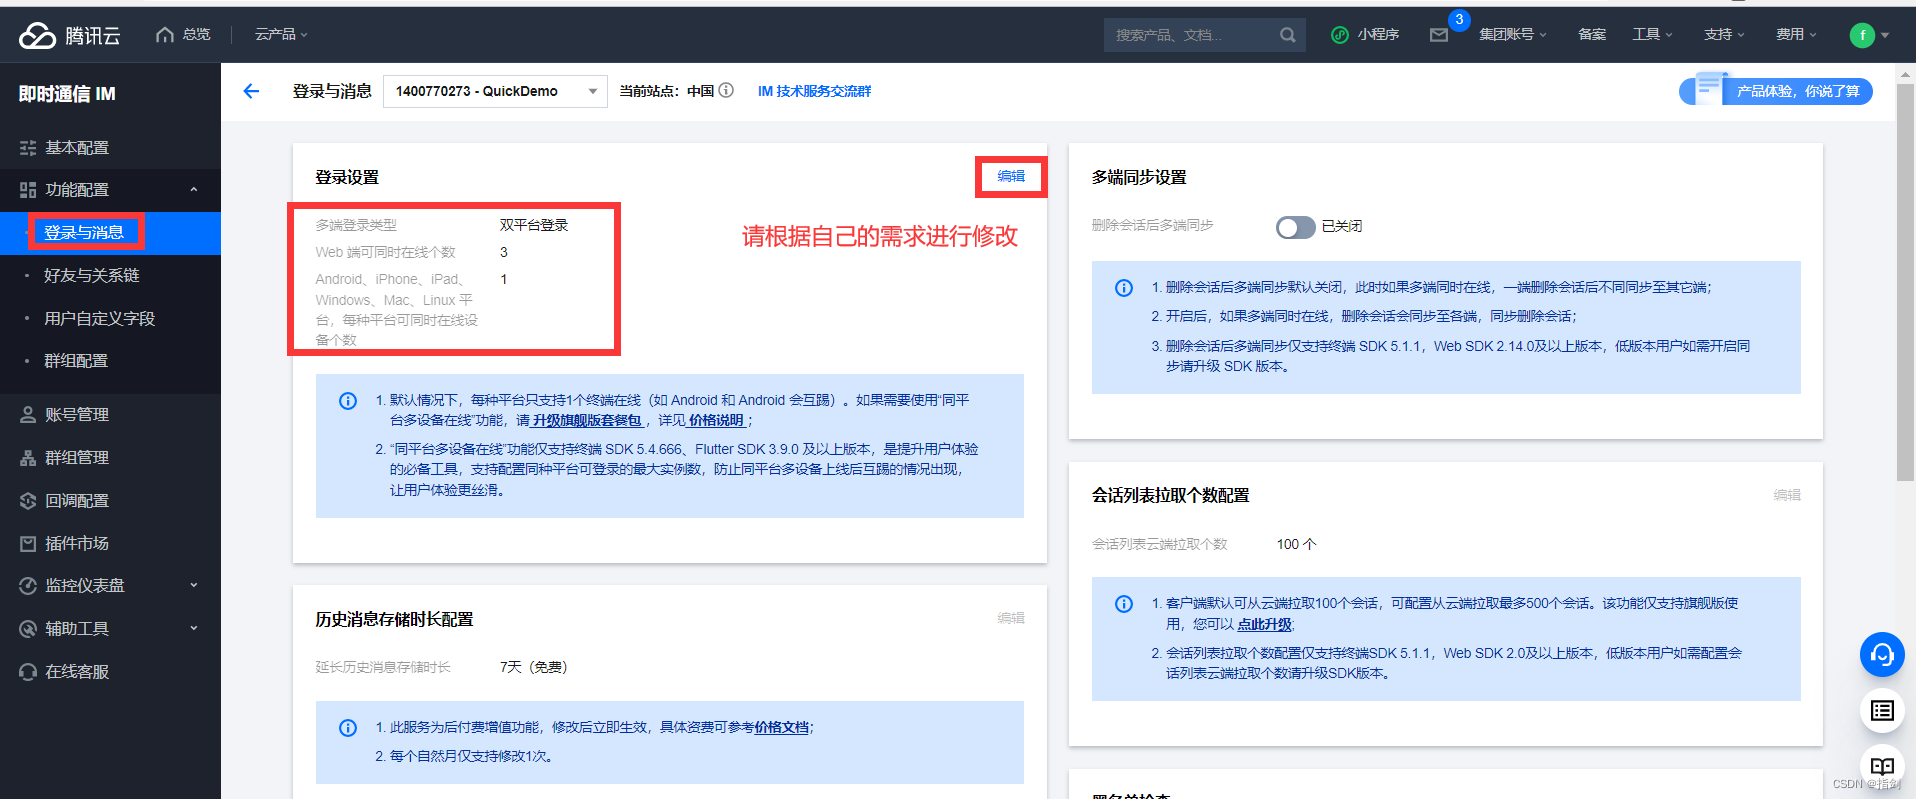Open 备案 in top navigation
The image size is (1916, 799).
1592,35
